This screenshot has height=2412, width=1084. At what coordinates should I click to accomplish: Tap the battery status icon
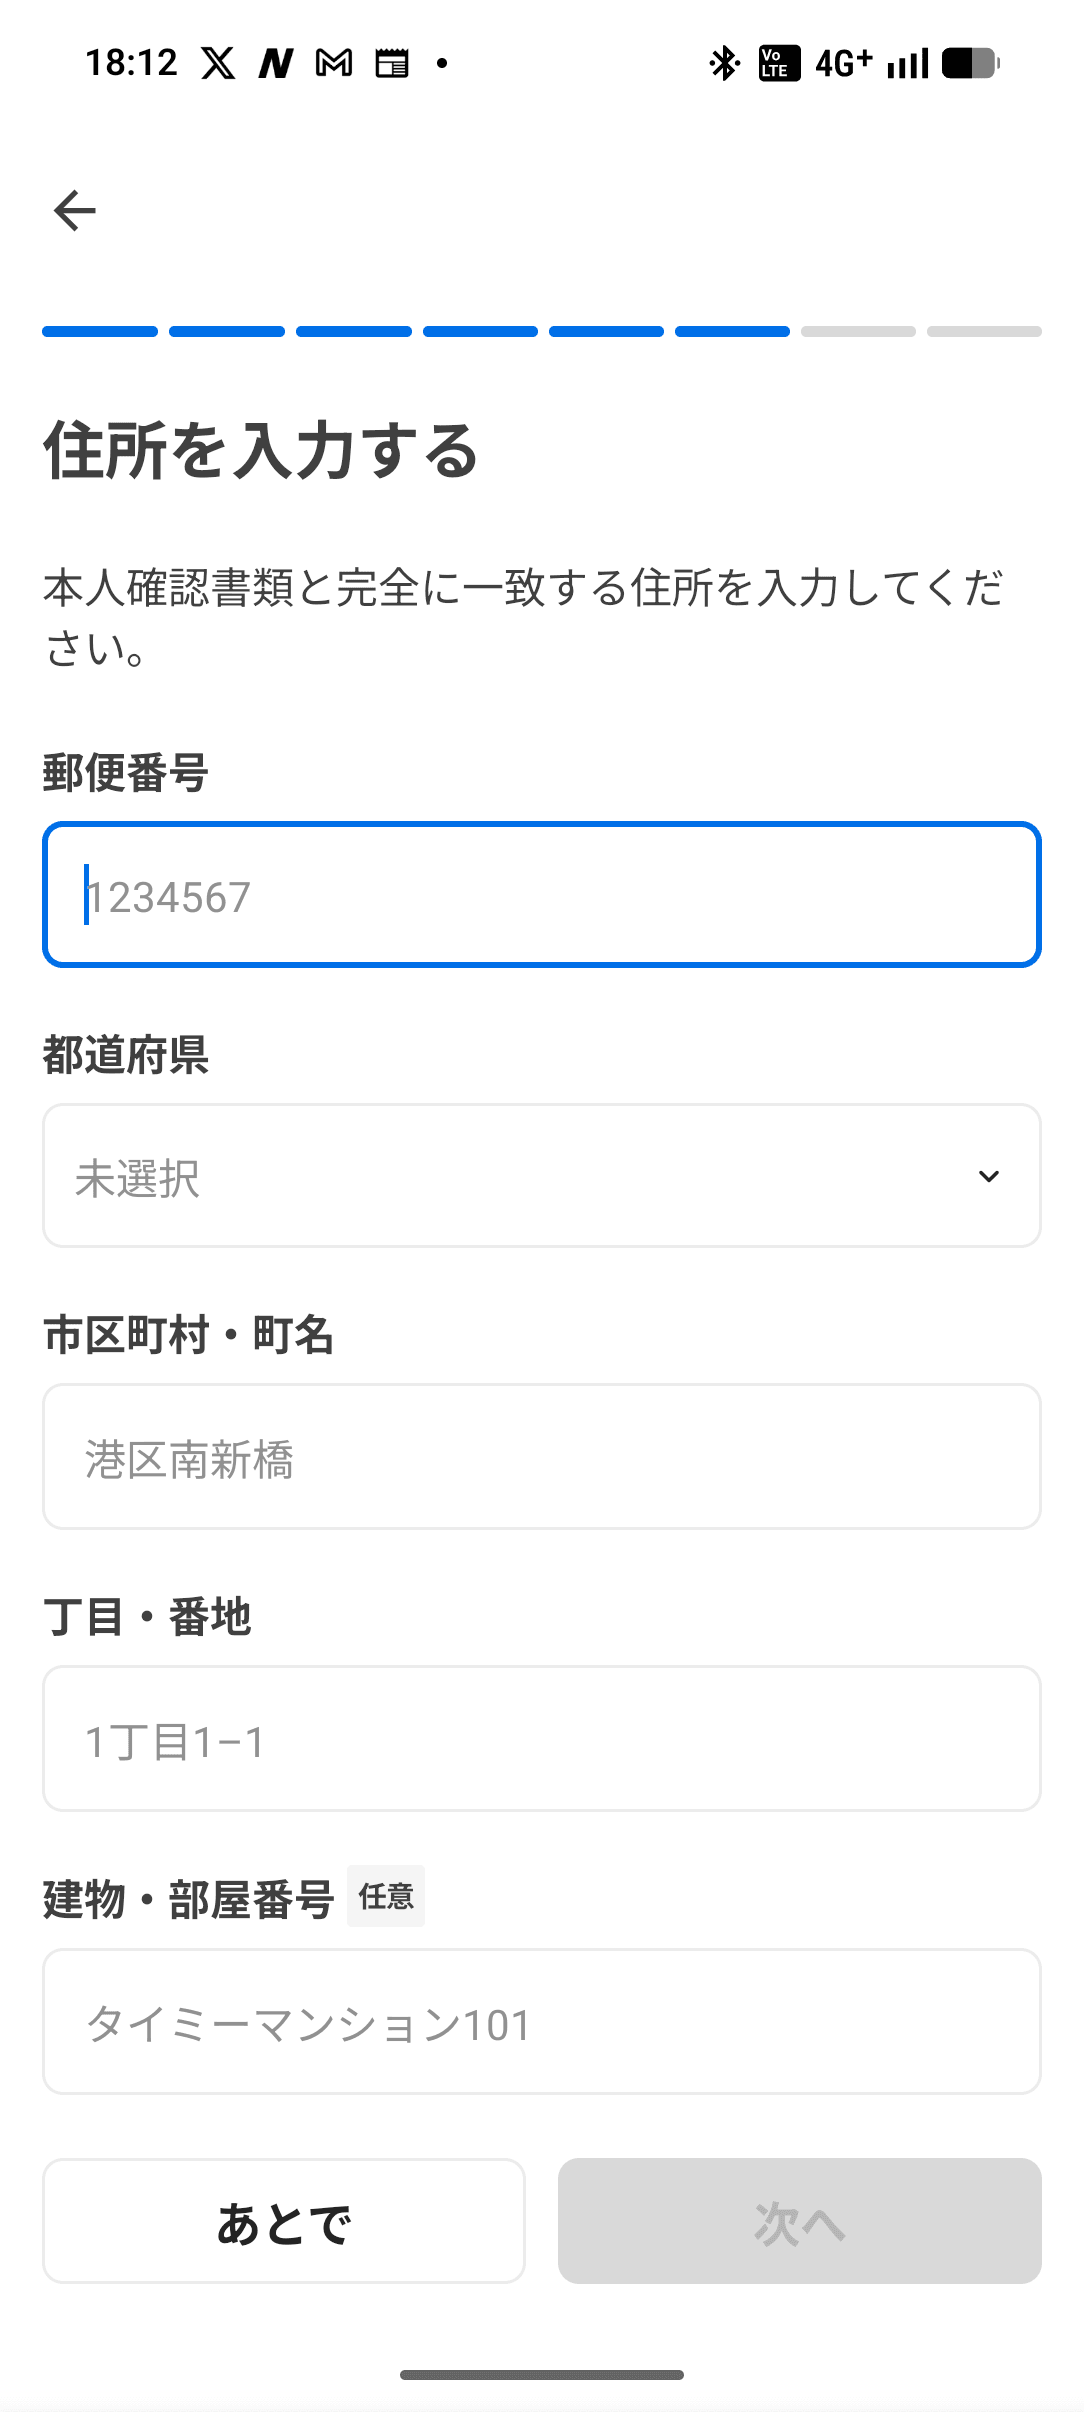970,64
